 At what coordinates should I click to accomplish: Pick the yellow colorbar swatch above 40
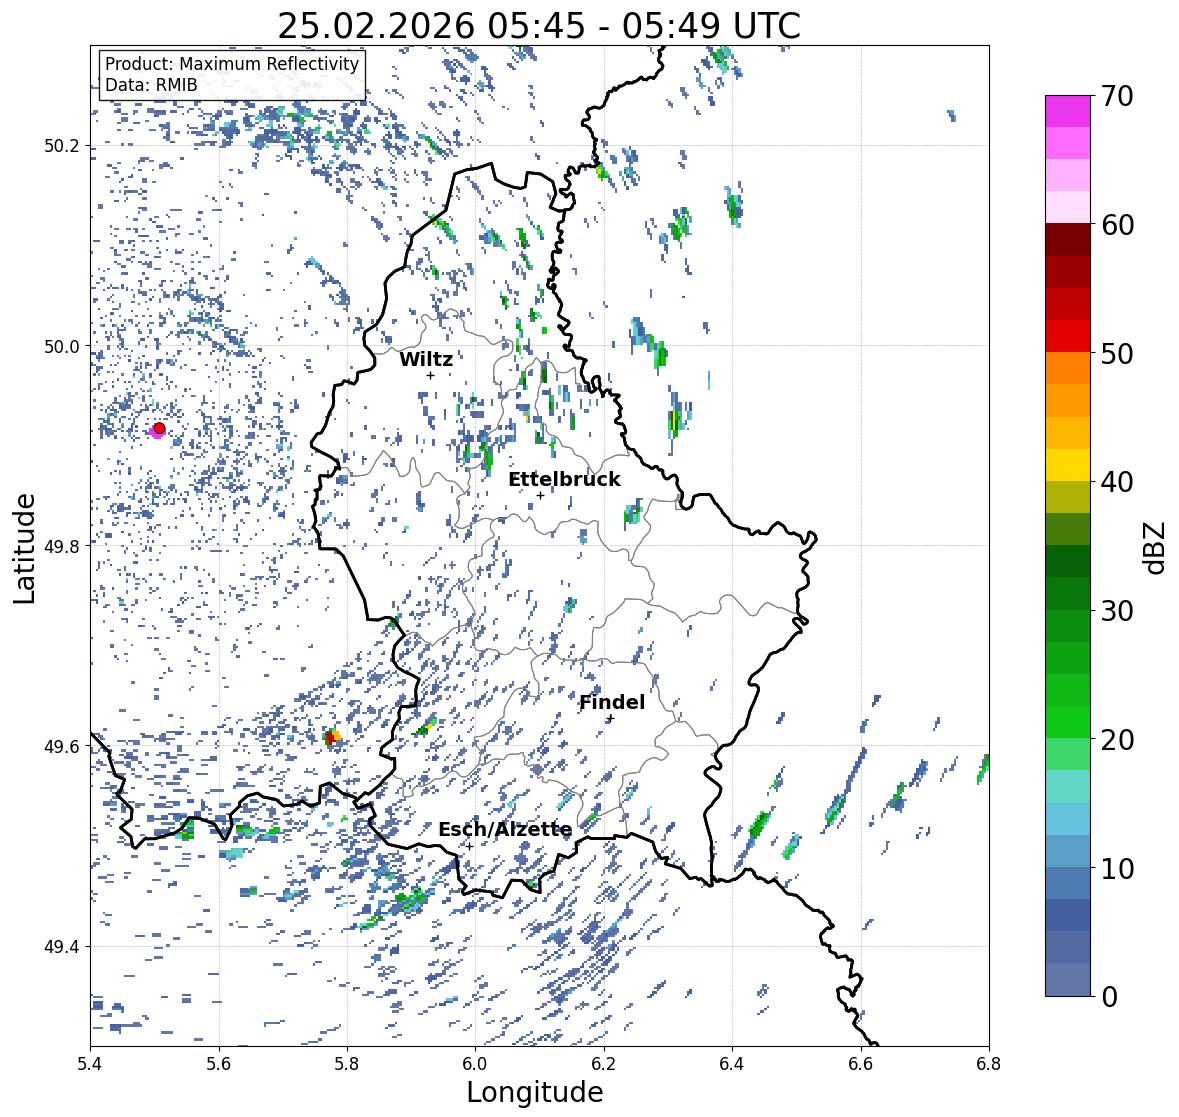pyautogui.click(x=1068, y=465)
